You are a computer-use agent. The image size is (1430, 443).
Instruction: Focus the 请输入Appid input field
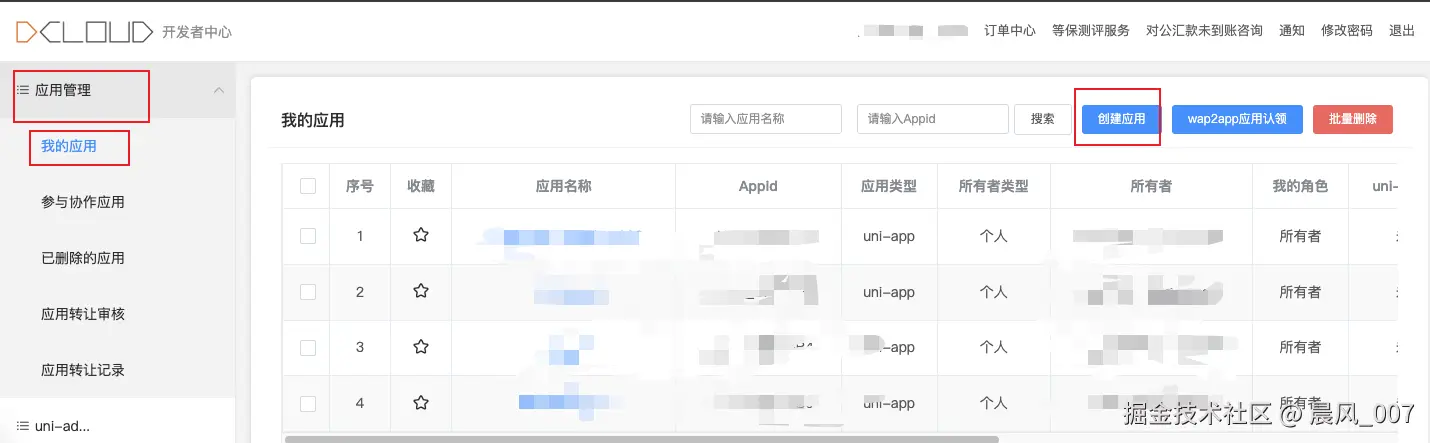click(x=933, y=119)
